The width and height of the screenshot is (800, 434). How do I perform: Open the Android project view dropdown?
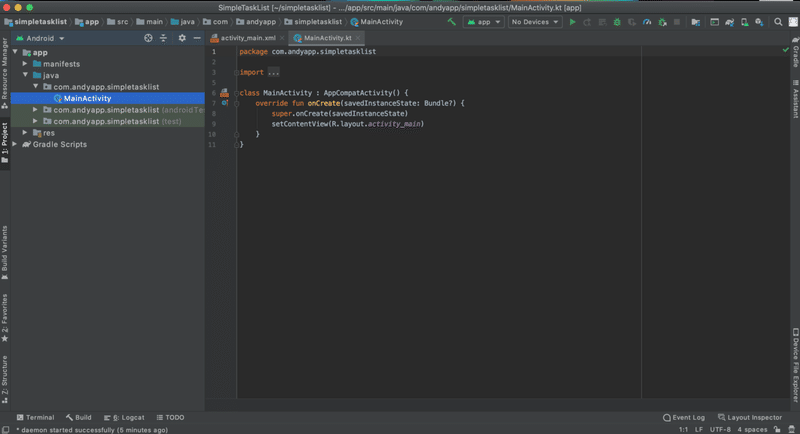(x=40, y=38)
